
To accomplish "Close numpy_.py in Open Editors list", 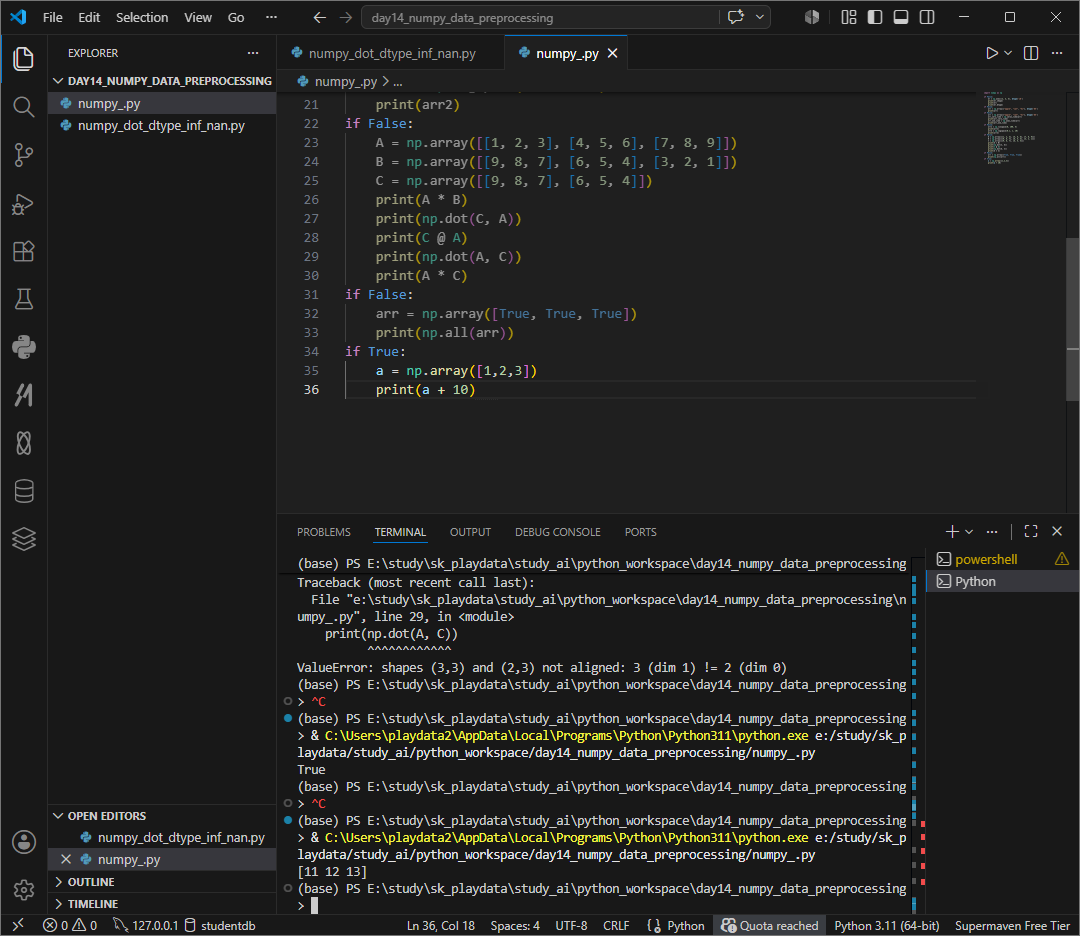I will click(65, 859).
